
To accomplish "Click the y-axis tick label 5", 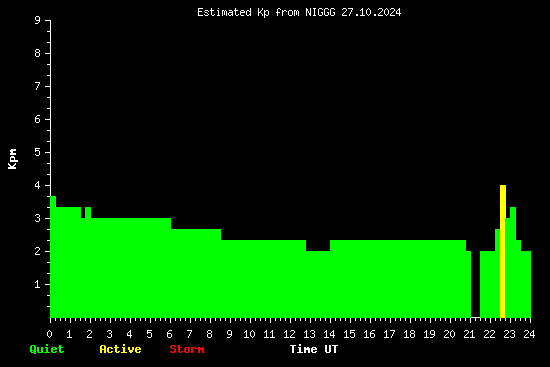I will [x=38, y=152].
